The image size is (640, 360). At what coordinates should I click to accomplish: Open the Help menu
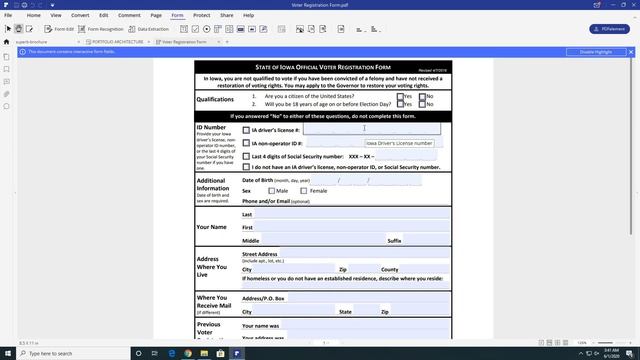249,15
